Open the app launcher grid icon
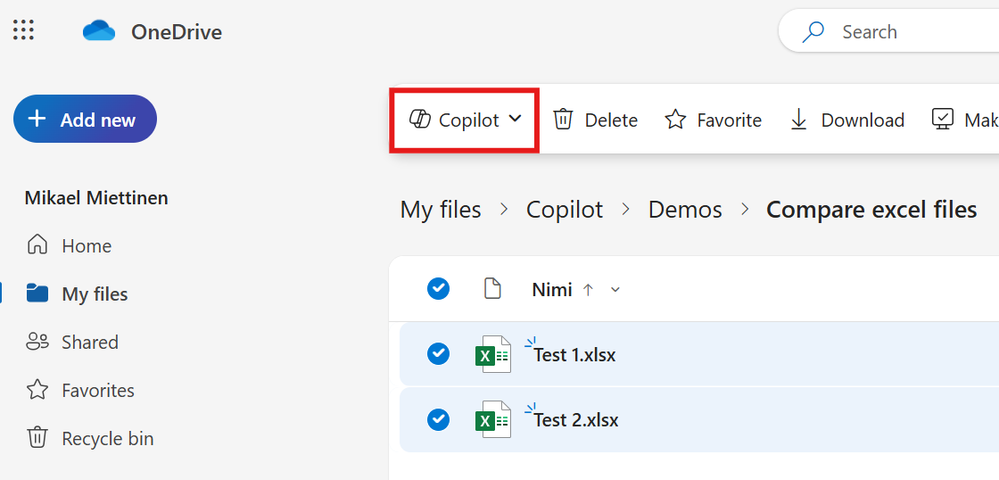 click(x=24, y=31)
